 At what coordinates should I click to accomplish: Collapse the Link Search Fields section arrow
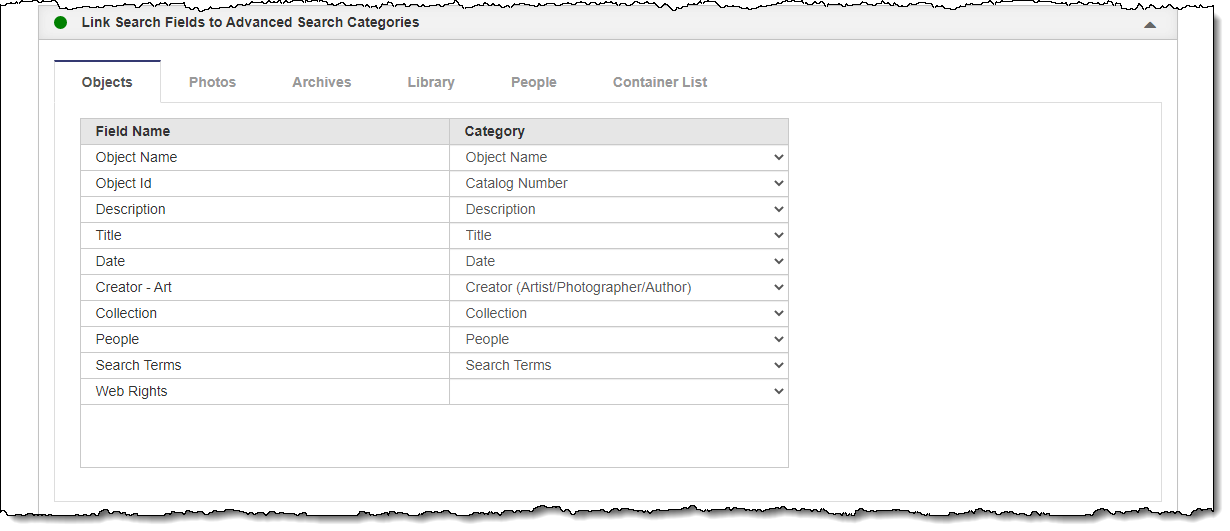click(1150, 24)
